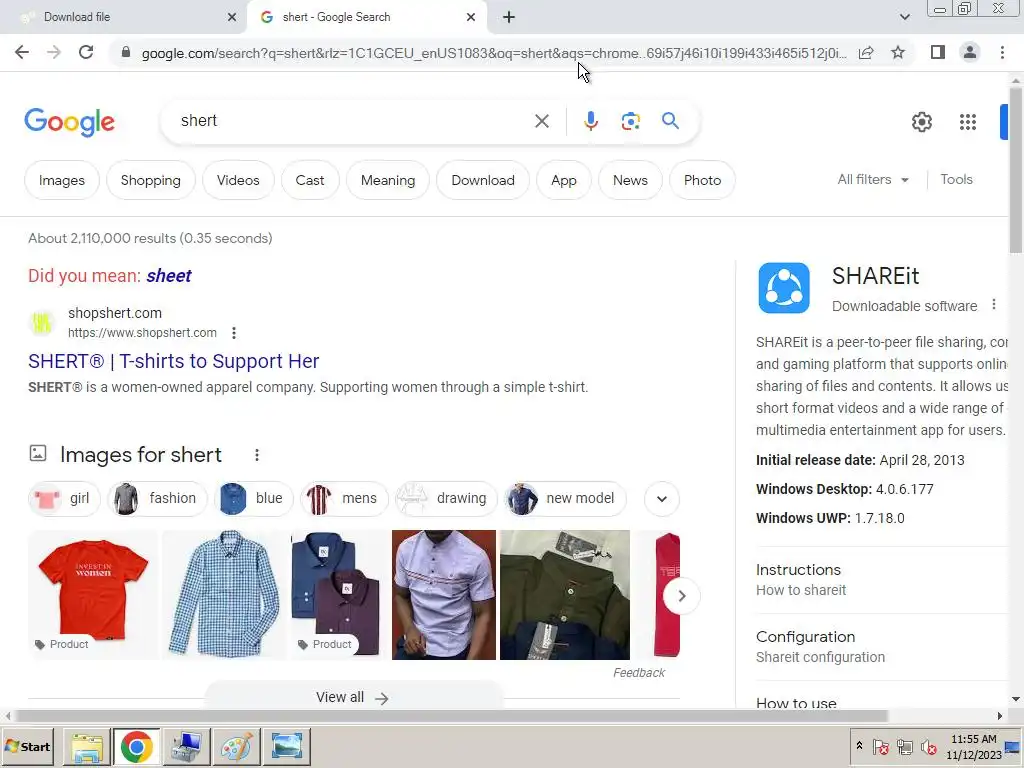Select the App filter chip
The image size is (1024, 768).
(x=564, y=180)
